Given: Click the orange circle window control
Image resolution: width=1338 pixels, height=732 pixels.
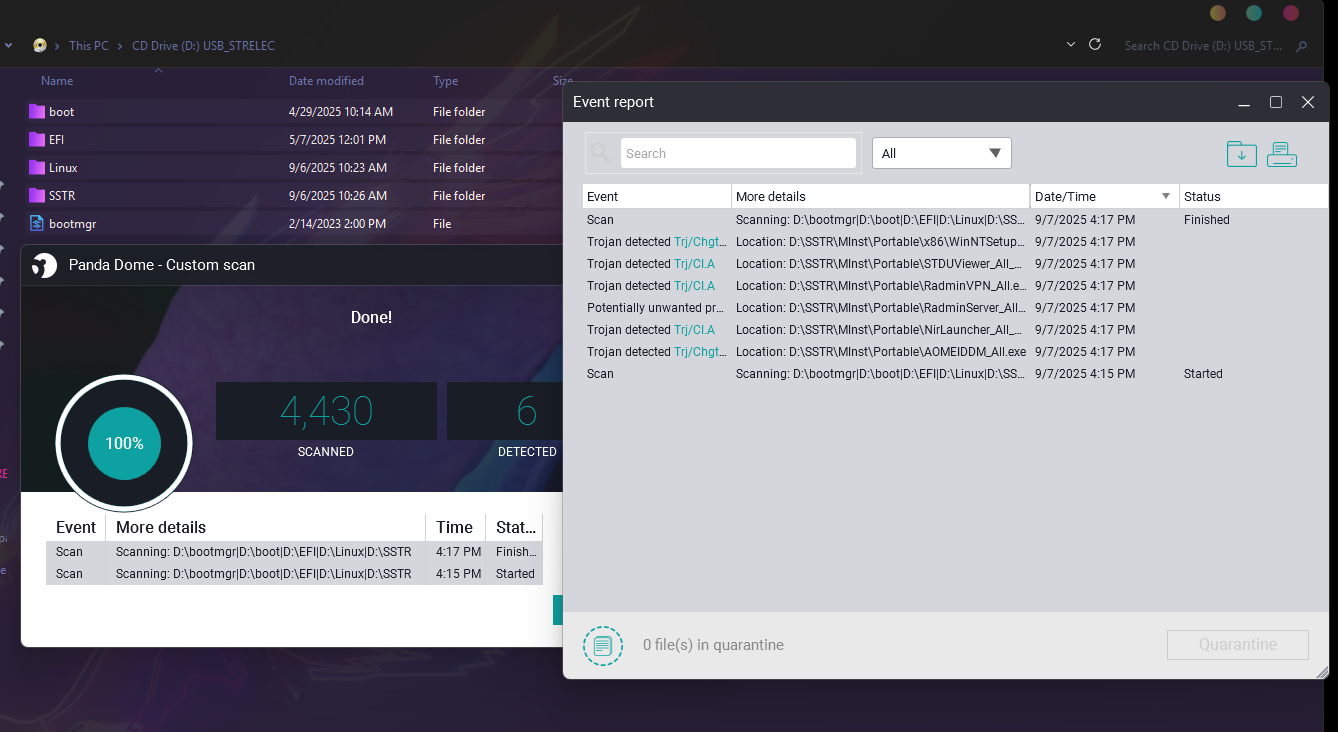Looking at the screenshot, I should coord(1218,13).
